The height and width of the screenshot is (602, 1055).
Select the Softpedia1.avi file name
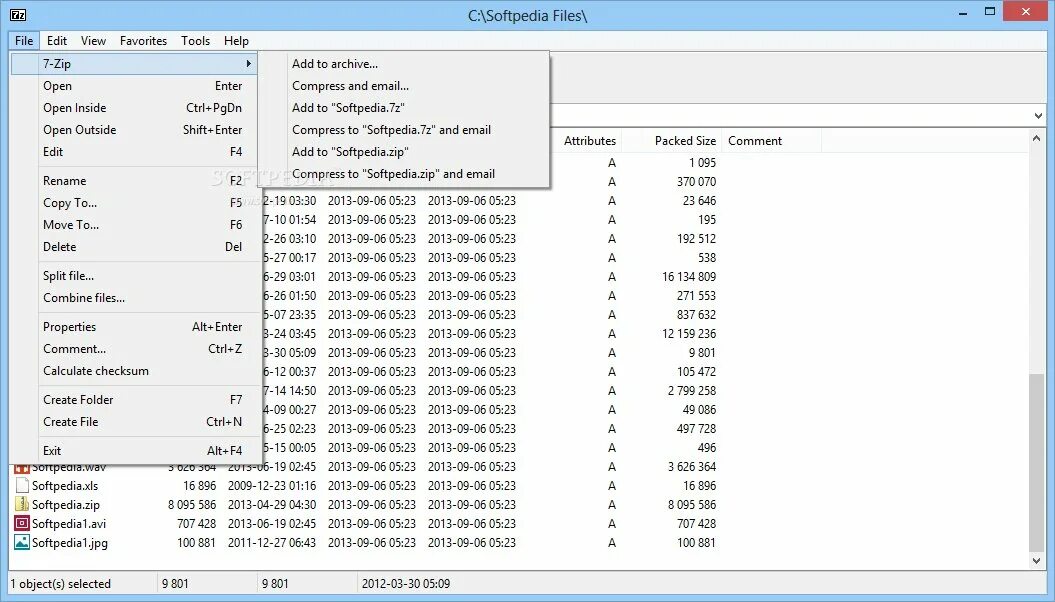69,523
